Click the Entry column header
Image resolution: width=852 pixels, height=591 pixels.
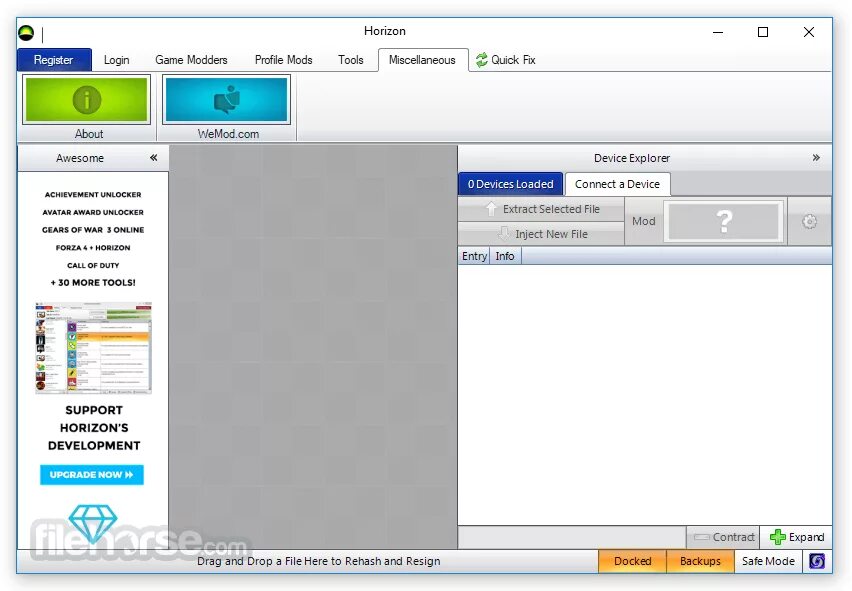[x=474, y=256]
